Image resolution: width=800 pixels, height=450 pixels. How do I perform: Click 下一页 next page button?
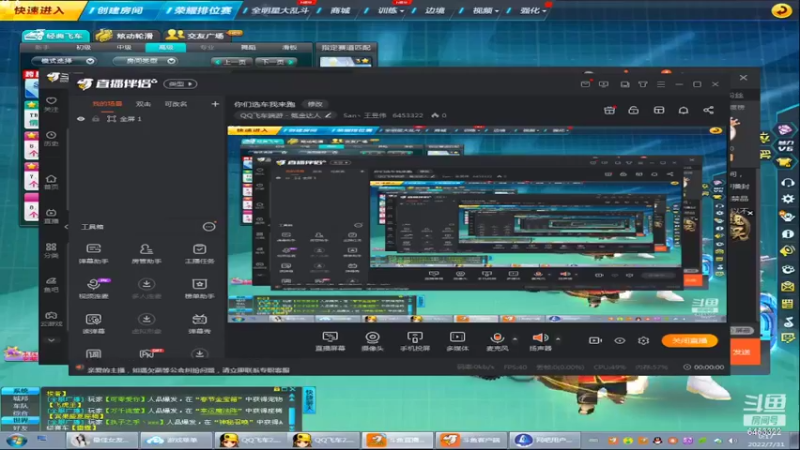tap(276, 62)
